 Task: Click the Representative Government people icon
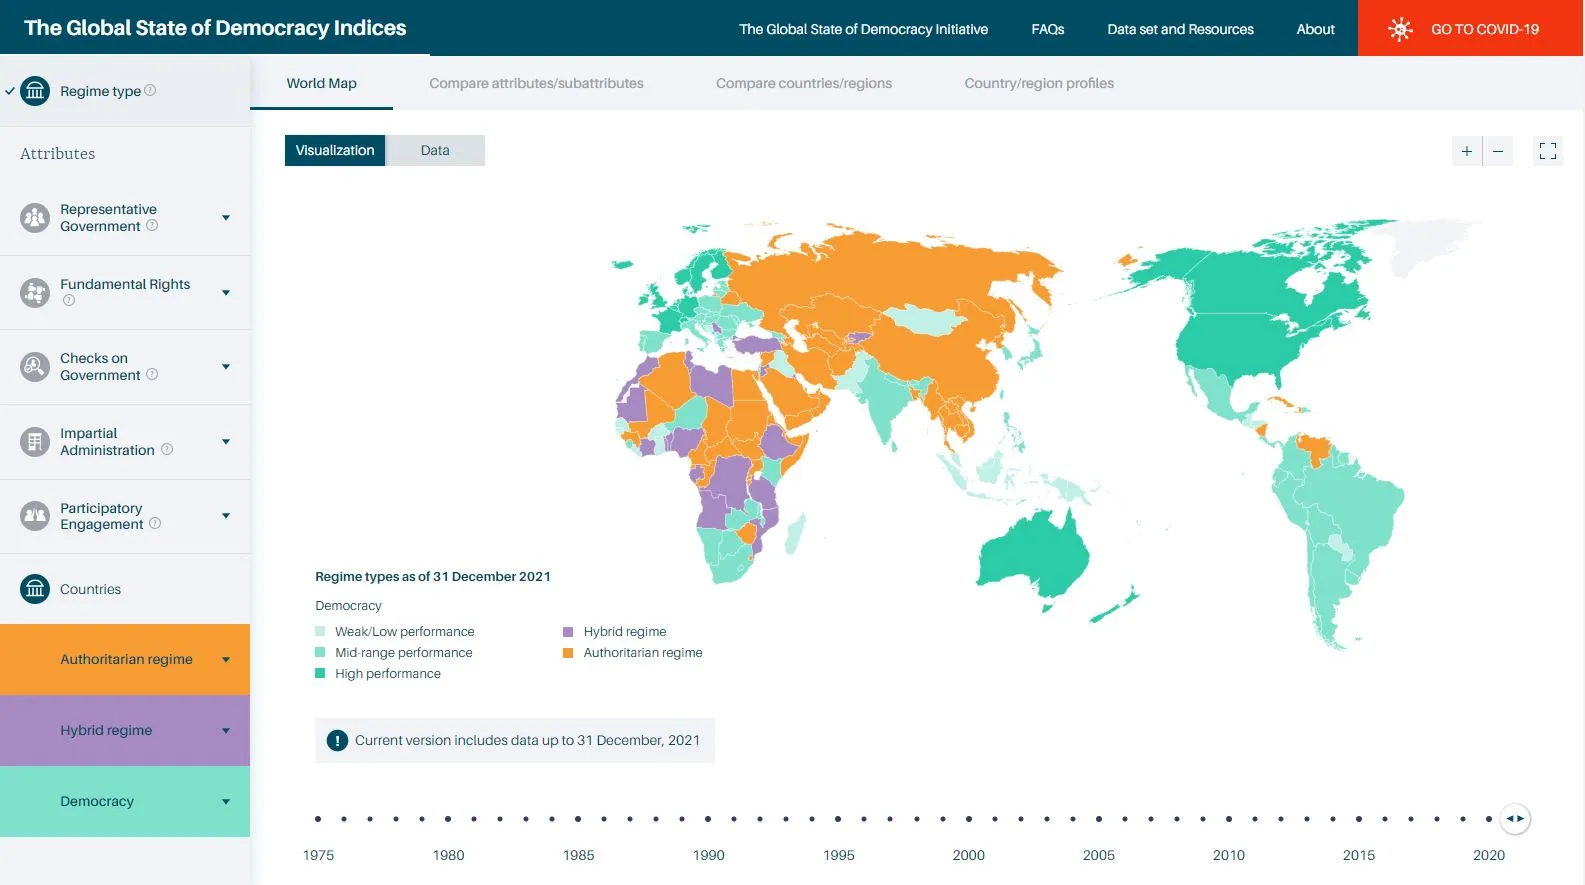(x=35, y=218)
